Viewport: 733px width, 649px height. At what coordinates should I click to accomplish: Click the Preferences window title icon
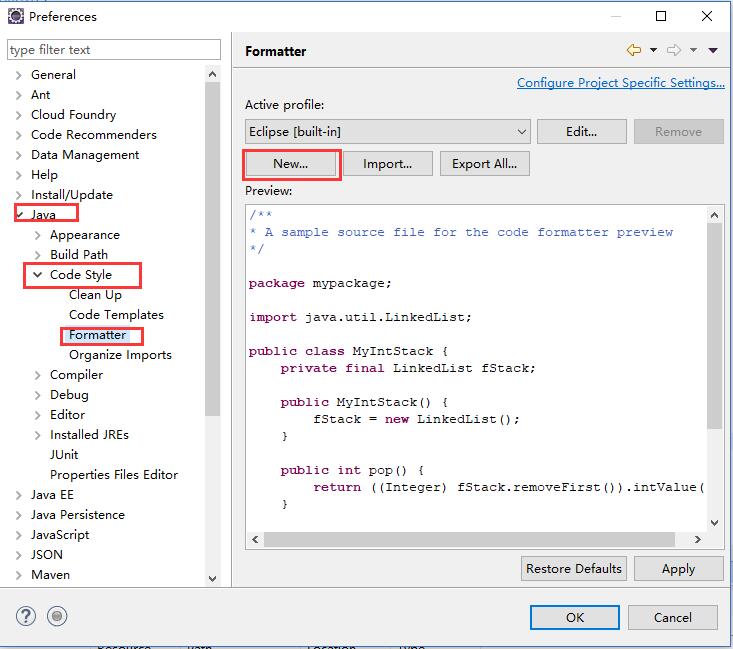point(15,16)
